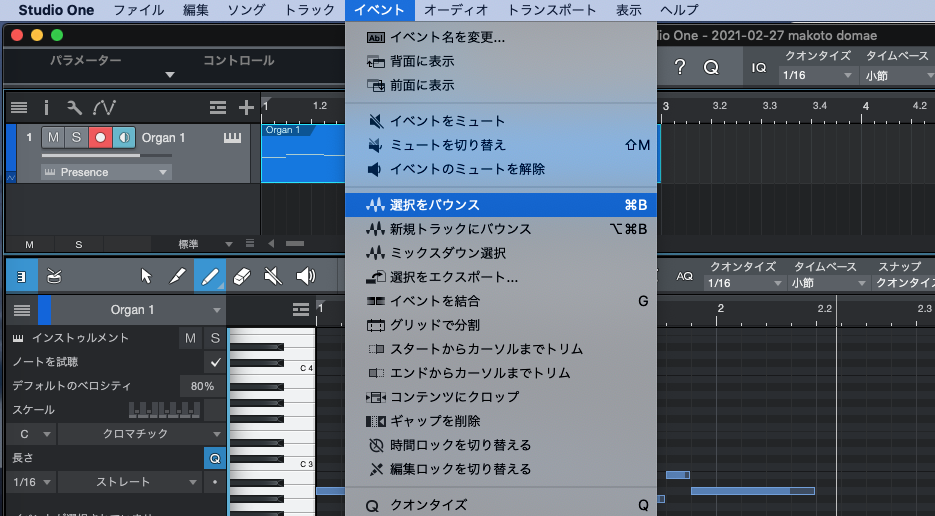Viewport: 935px width, 516px height.
Task: Record-arm the Organ 1 track
Action: (x=100, y=137)
